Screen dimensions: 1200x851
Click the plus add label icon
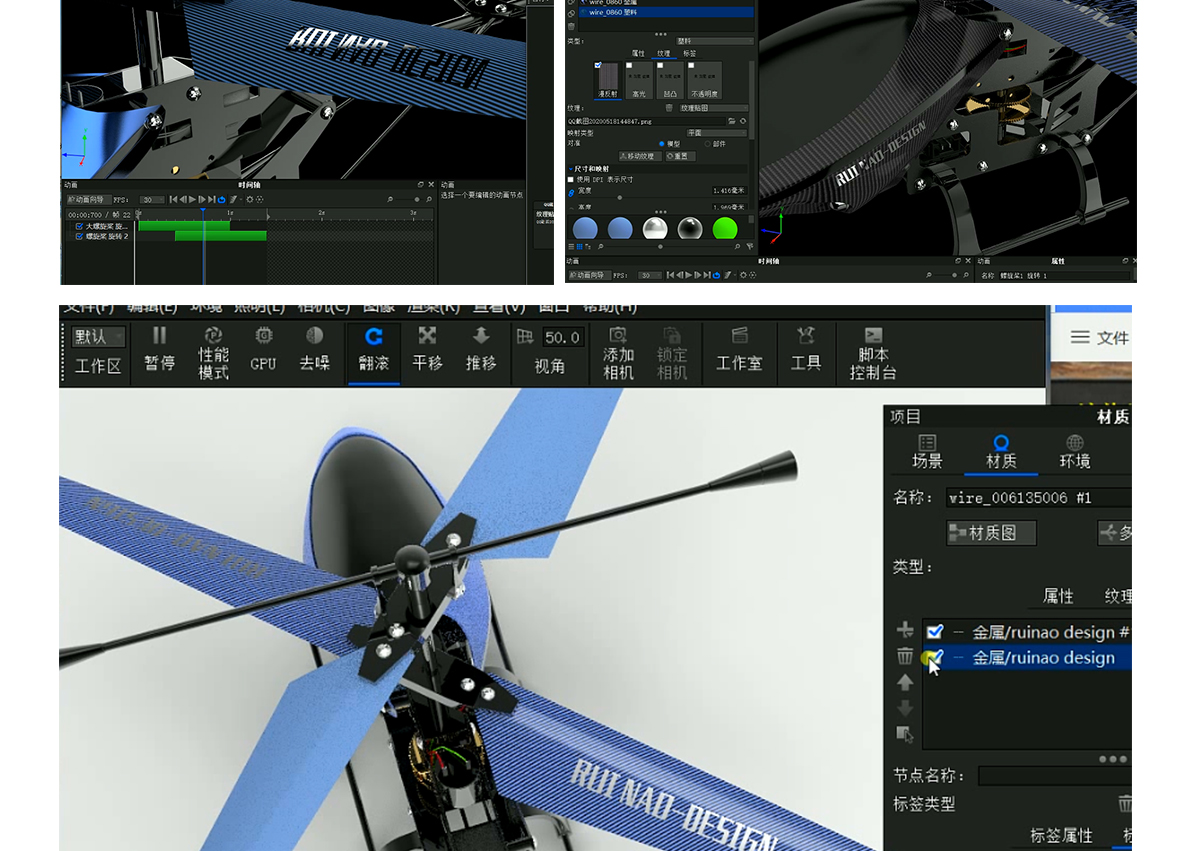point(905,630)
